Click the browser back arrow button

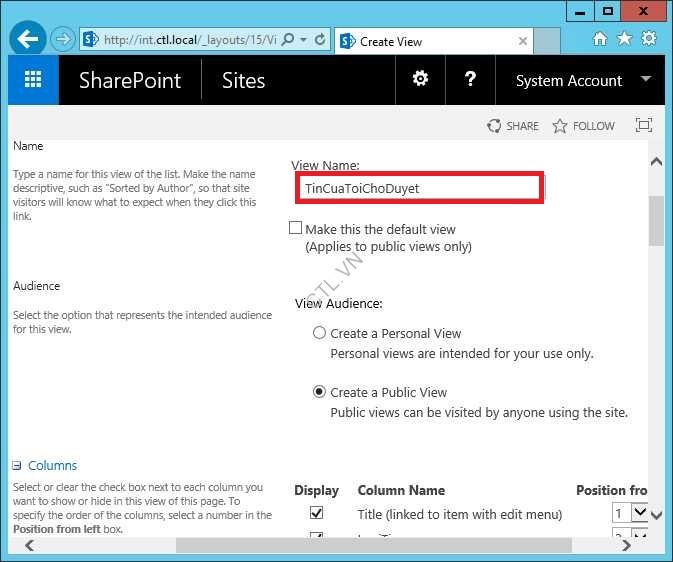(x=30, y=40)
